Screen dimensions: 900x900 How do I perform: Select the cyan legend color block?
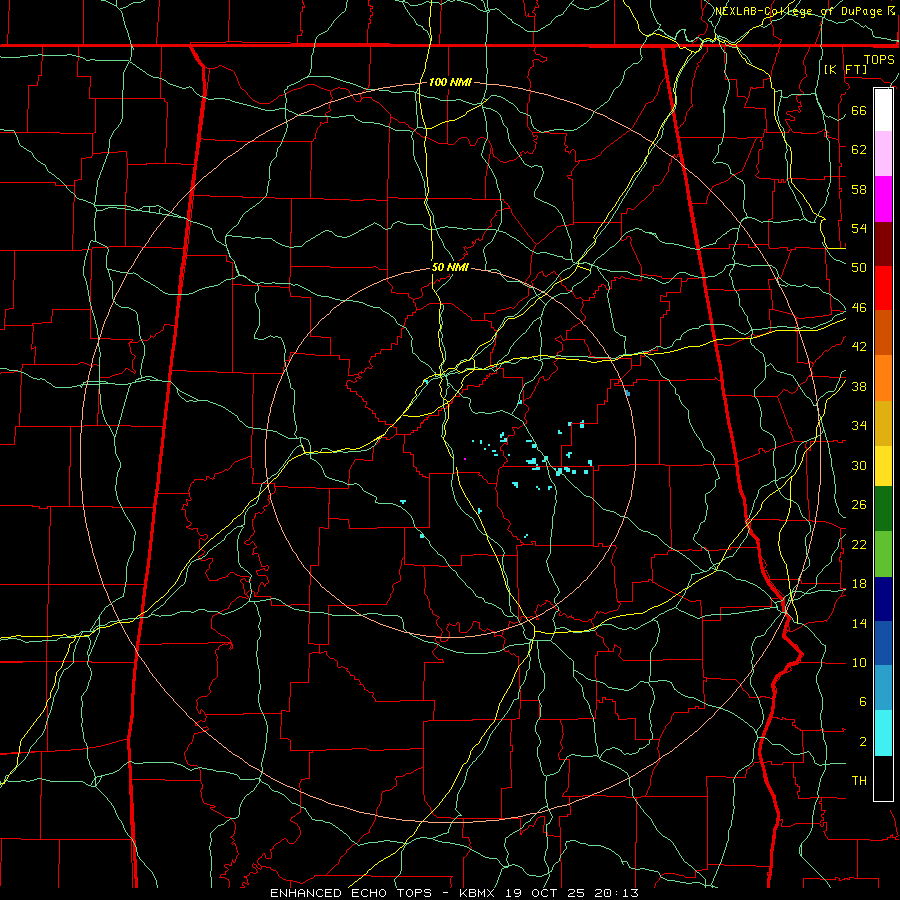[883, 733]
